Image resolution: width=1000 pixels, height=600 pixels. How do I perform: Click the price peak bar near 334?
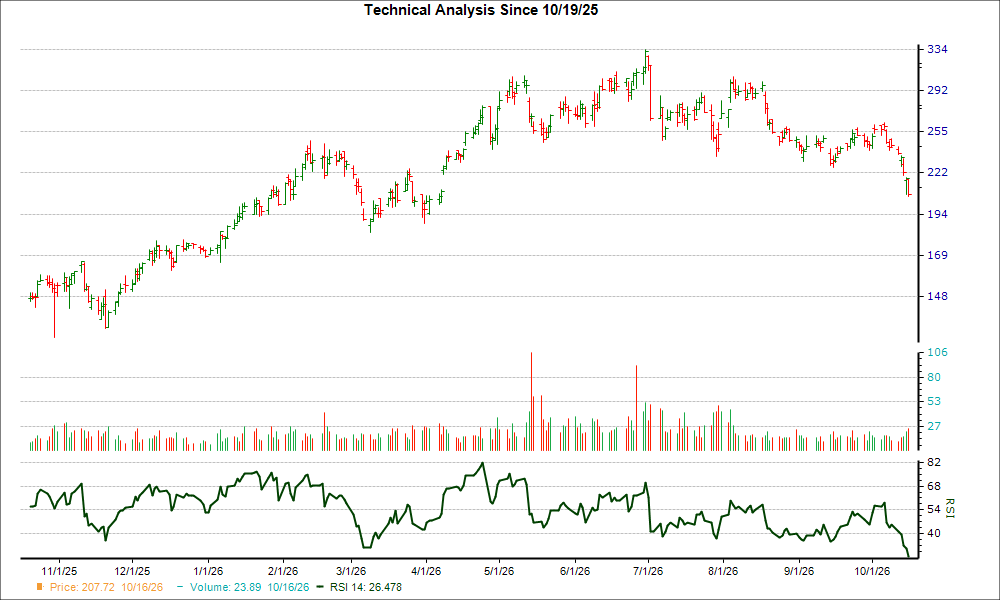[x=647, y=62]
